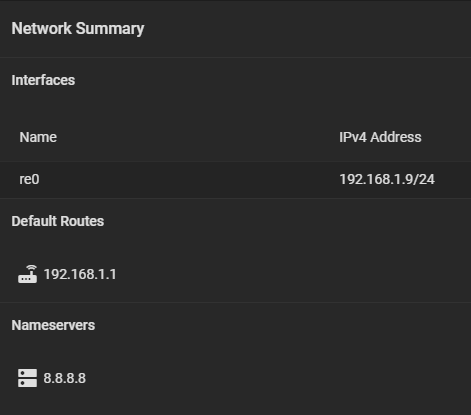Sort by the Name column header

(x=38, y=137)
